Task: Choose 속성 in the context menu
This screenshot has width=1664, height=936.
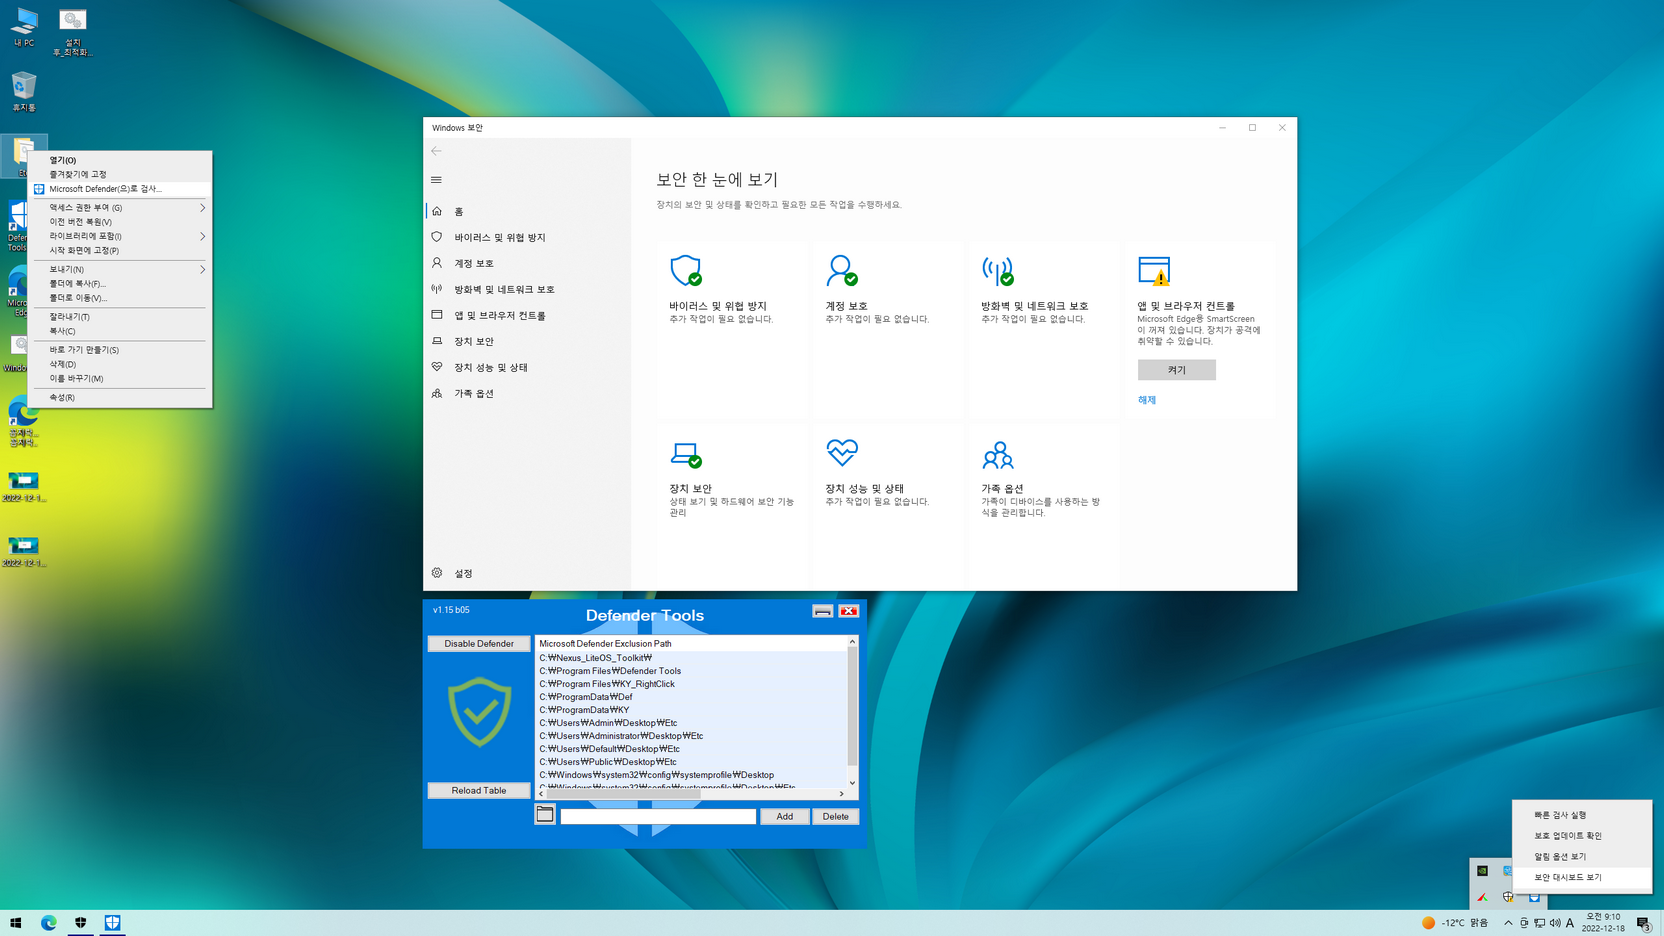Action: [120, 397]
